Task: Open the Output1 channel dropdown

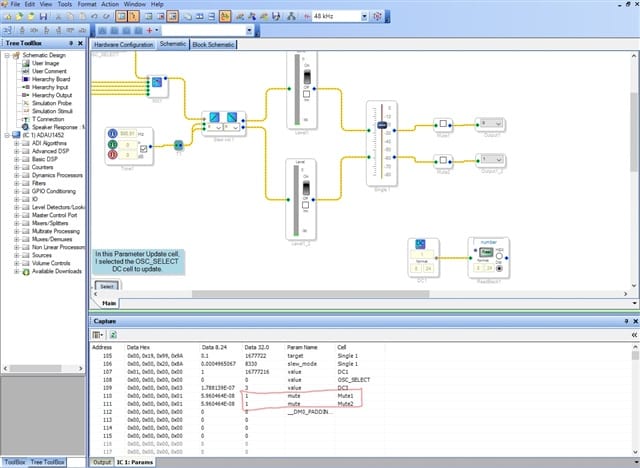Action: point(498,123)
